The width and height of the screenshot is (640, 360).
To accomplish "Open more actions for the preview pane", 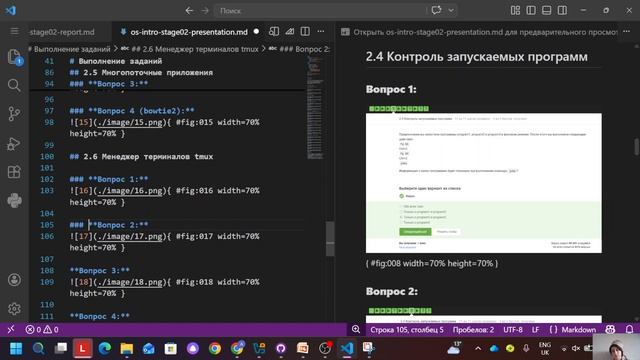I will click(x=627, y=31).
